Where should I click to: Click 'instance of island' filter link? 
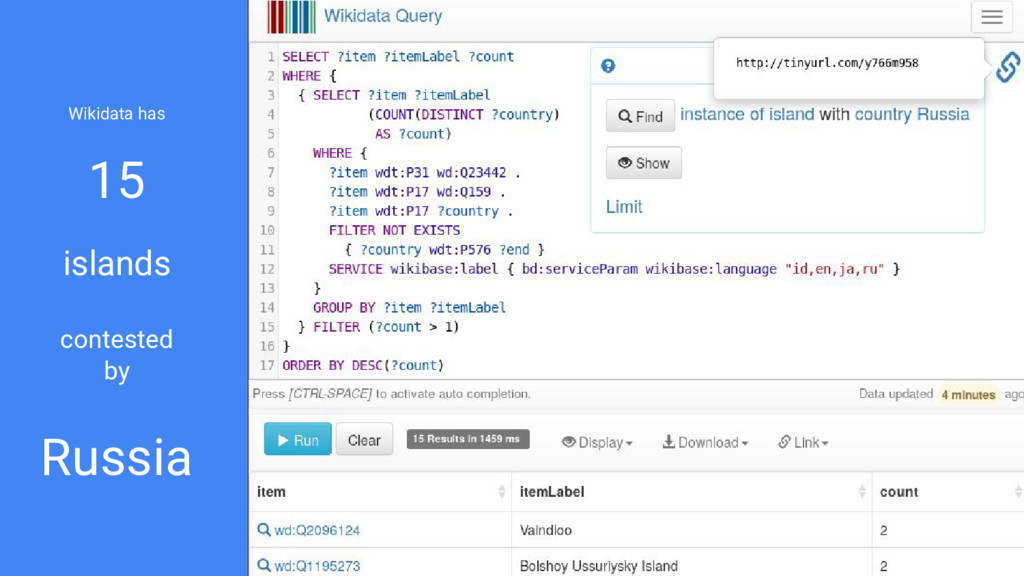(x=747, y=114)
